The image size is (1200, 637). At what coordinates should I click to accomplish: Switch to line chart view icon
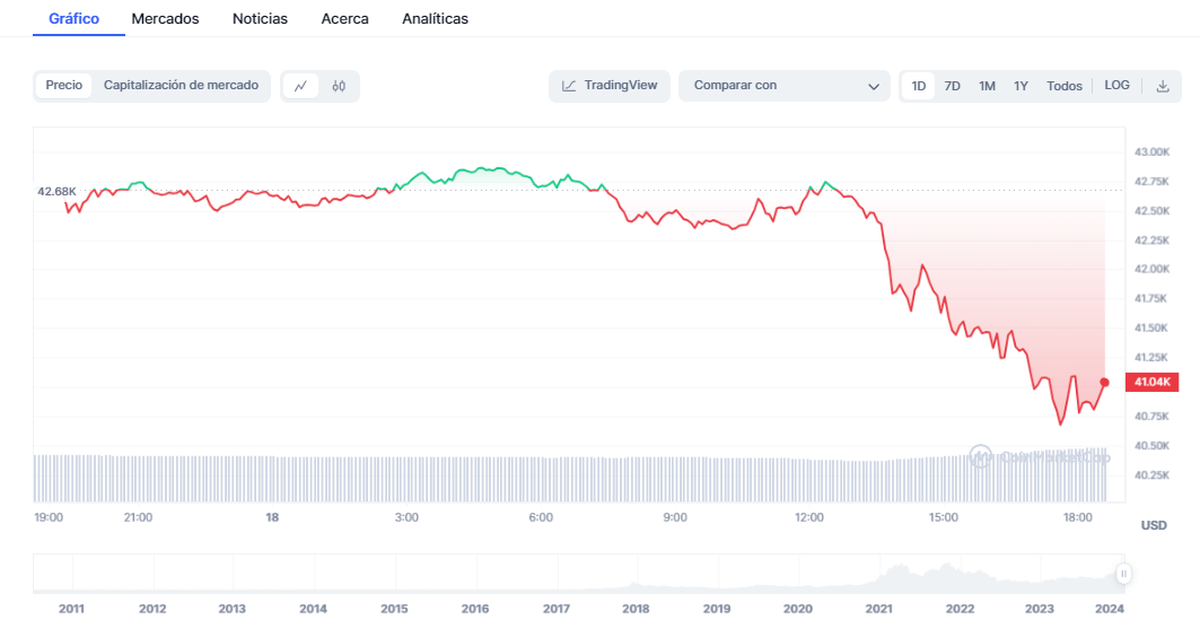coord(300,86)
